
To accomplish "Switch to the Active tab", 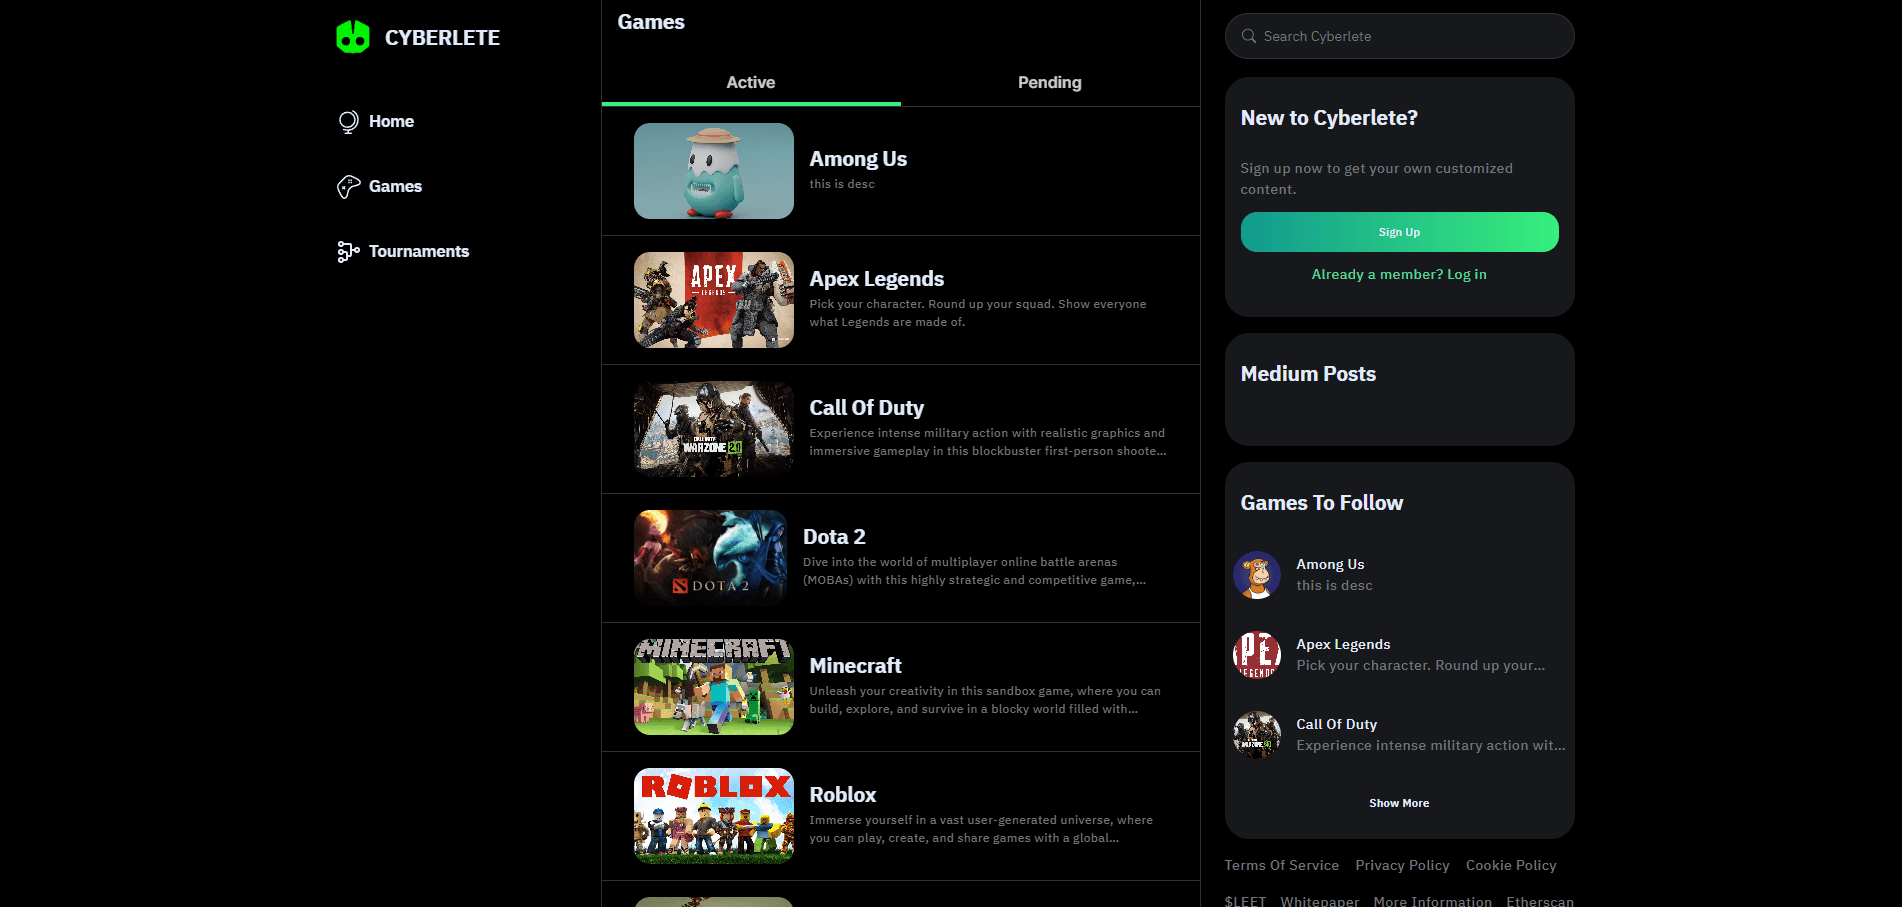I will [x=751, y=82].
